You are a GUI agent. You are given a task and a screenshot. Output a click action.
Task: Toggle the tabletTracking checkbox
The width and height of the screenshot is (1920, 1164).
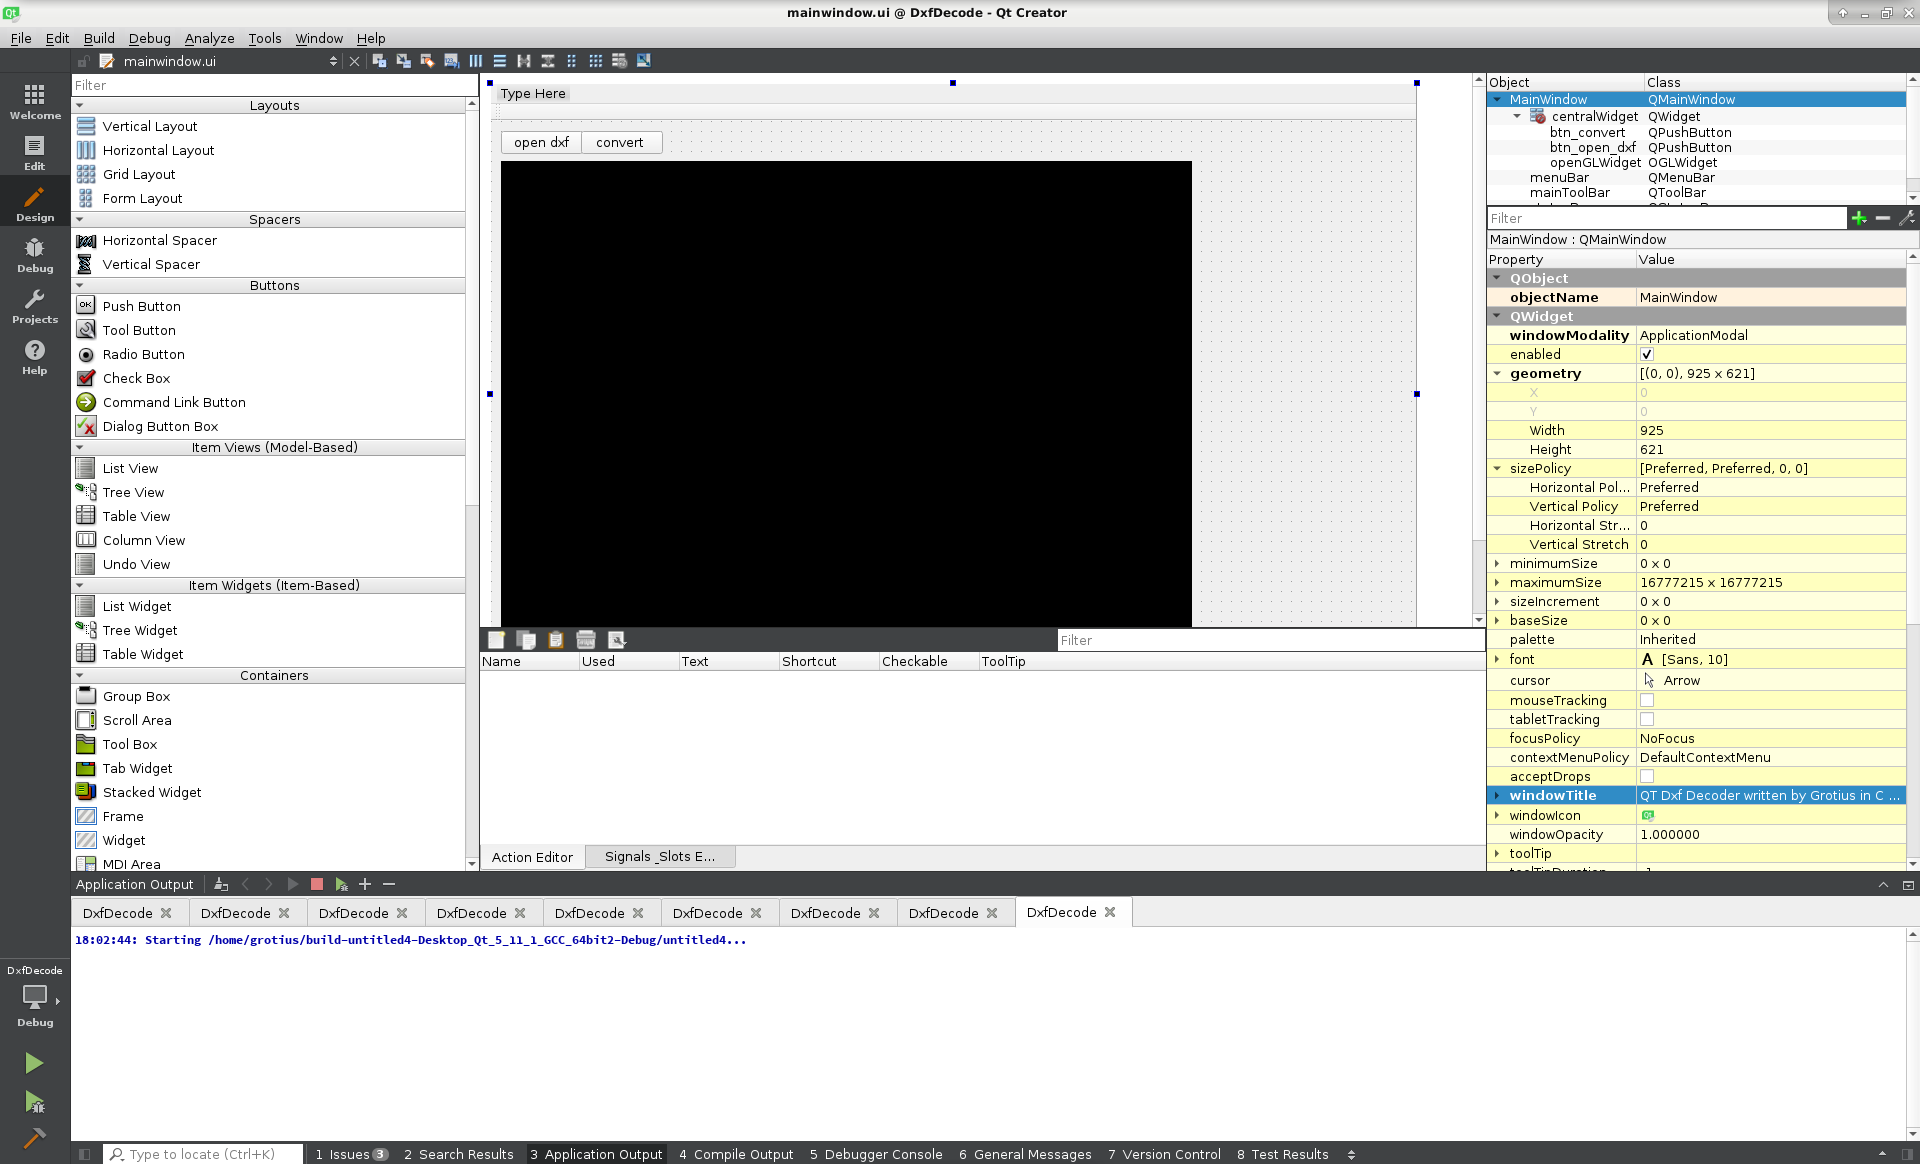click(x=1646, y=719)
